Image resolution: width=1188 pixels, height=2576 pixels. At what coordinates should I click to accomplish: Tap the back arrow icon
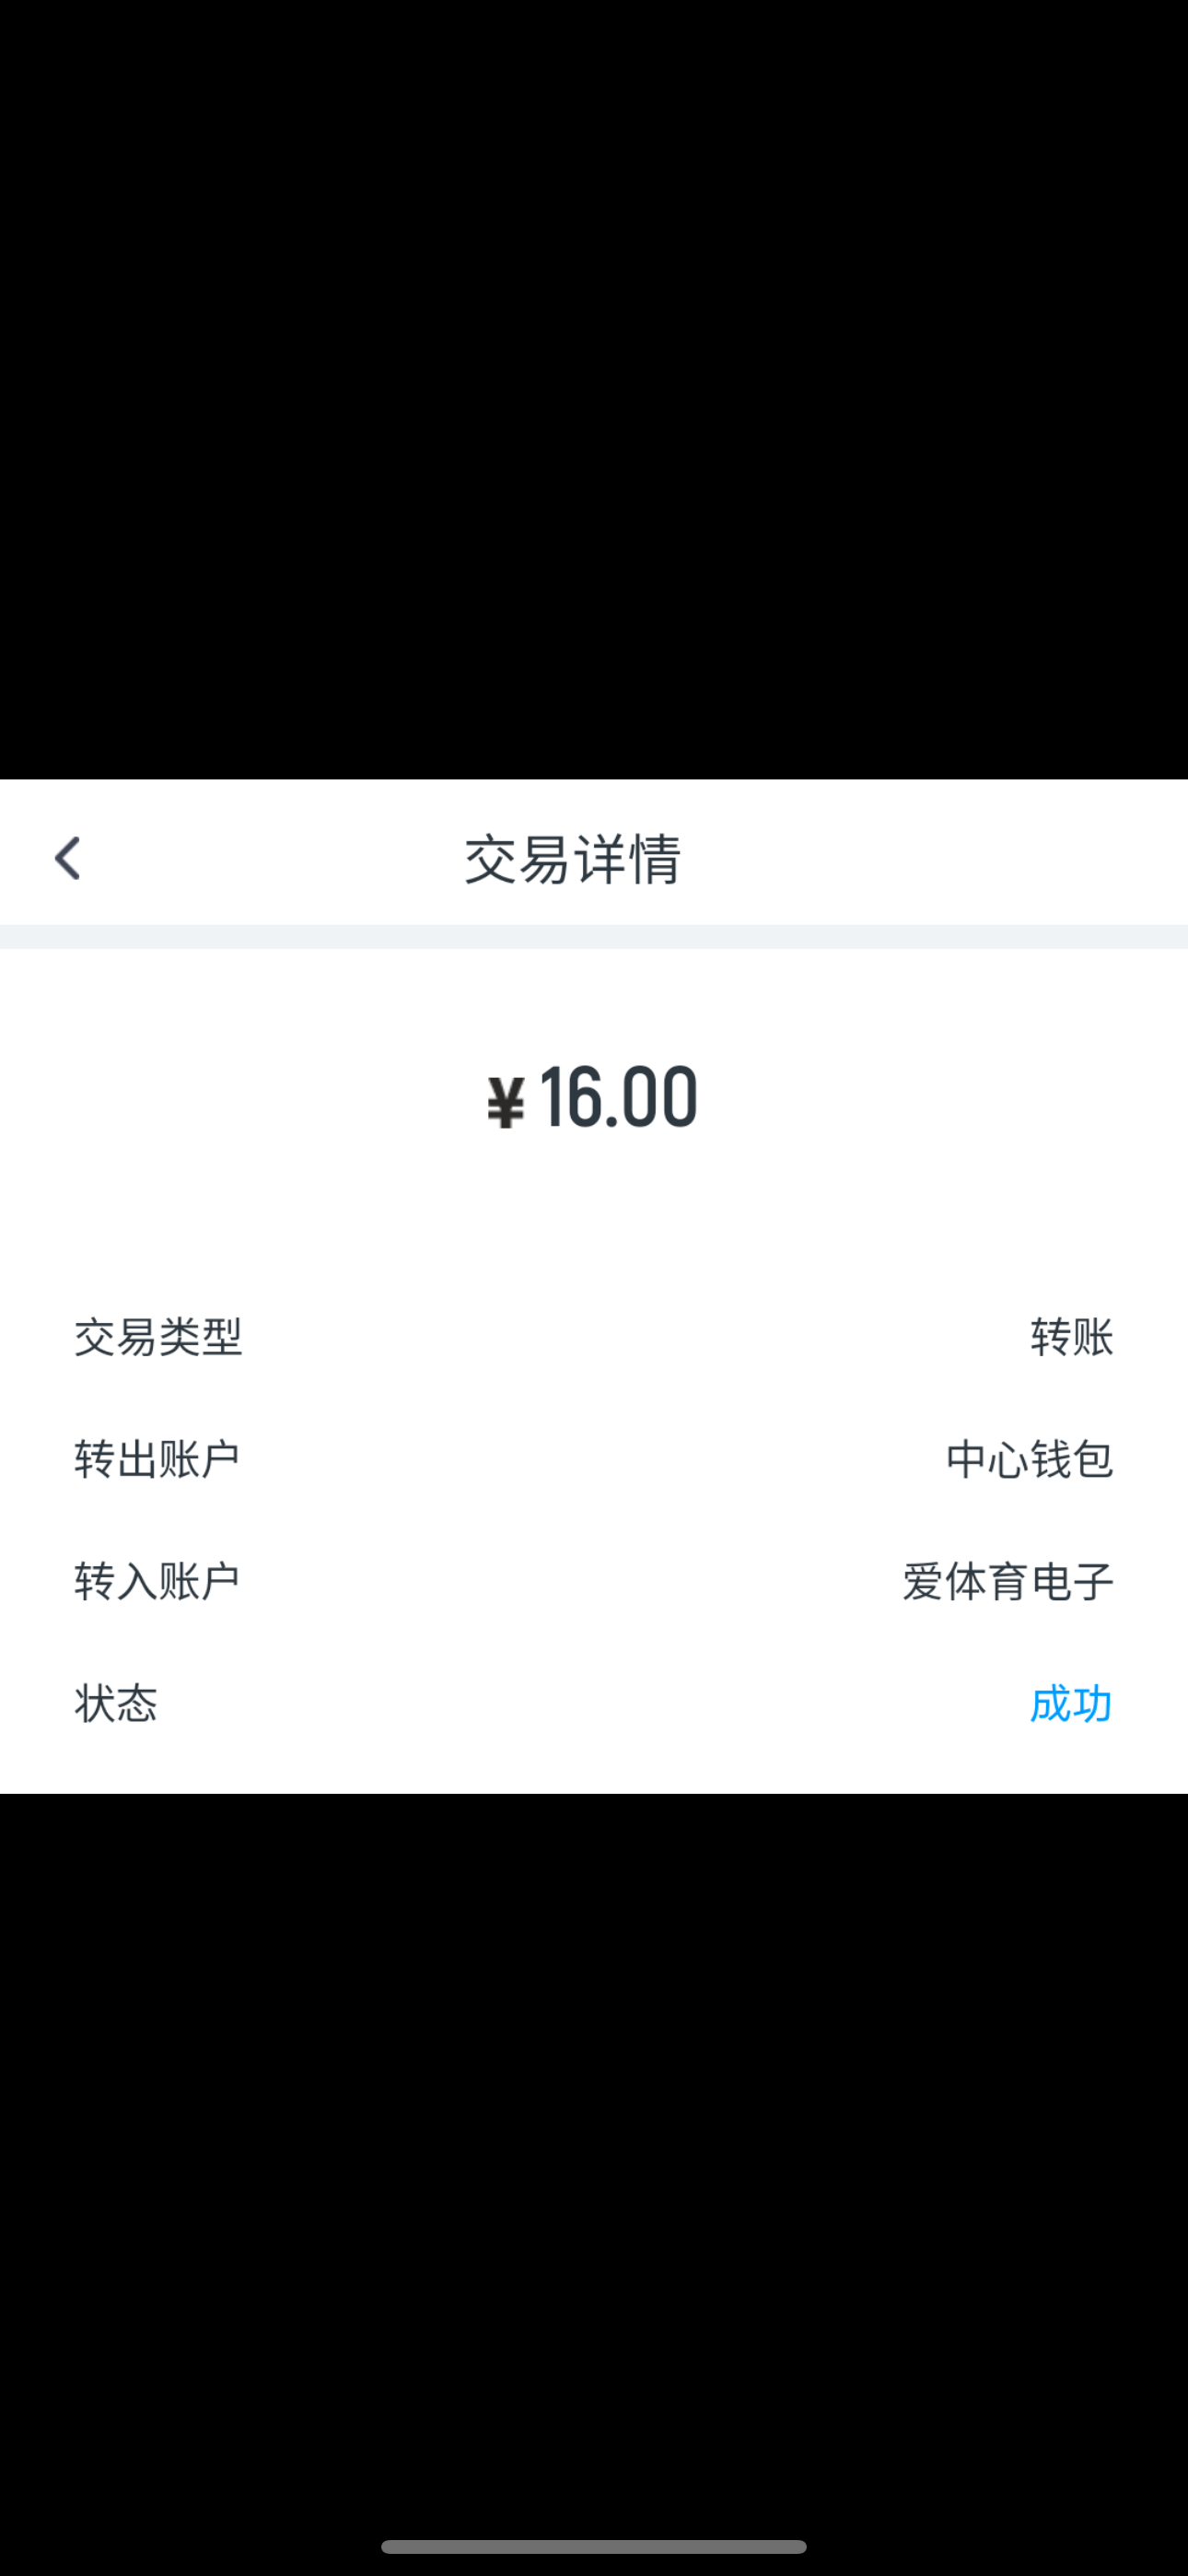67,858
